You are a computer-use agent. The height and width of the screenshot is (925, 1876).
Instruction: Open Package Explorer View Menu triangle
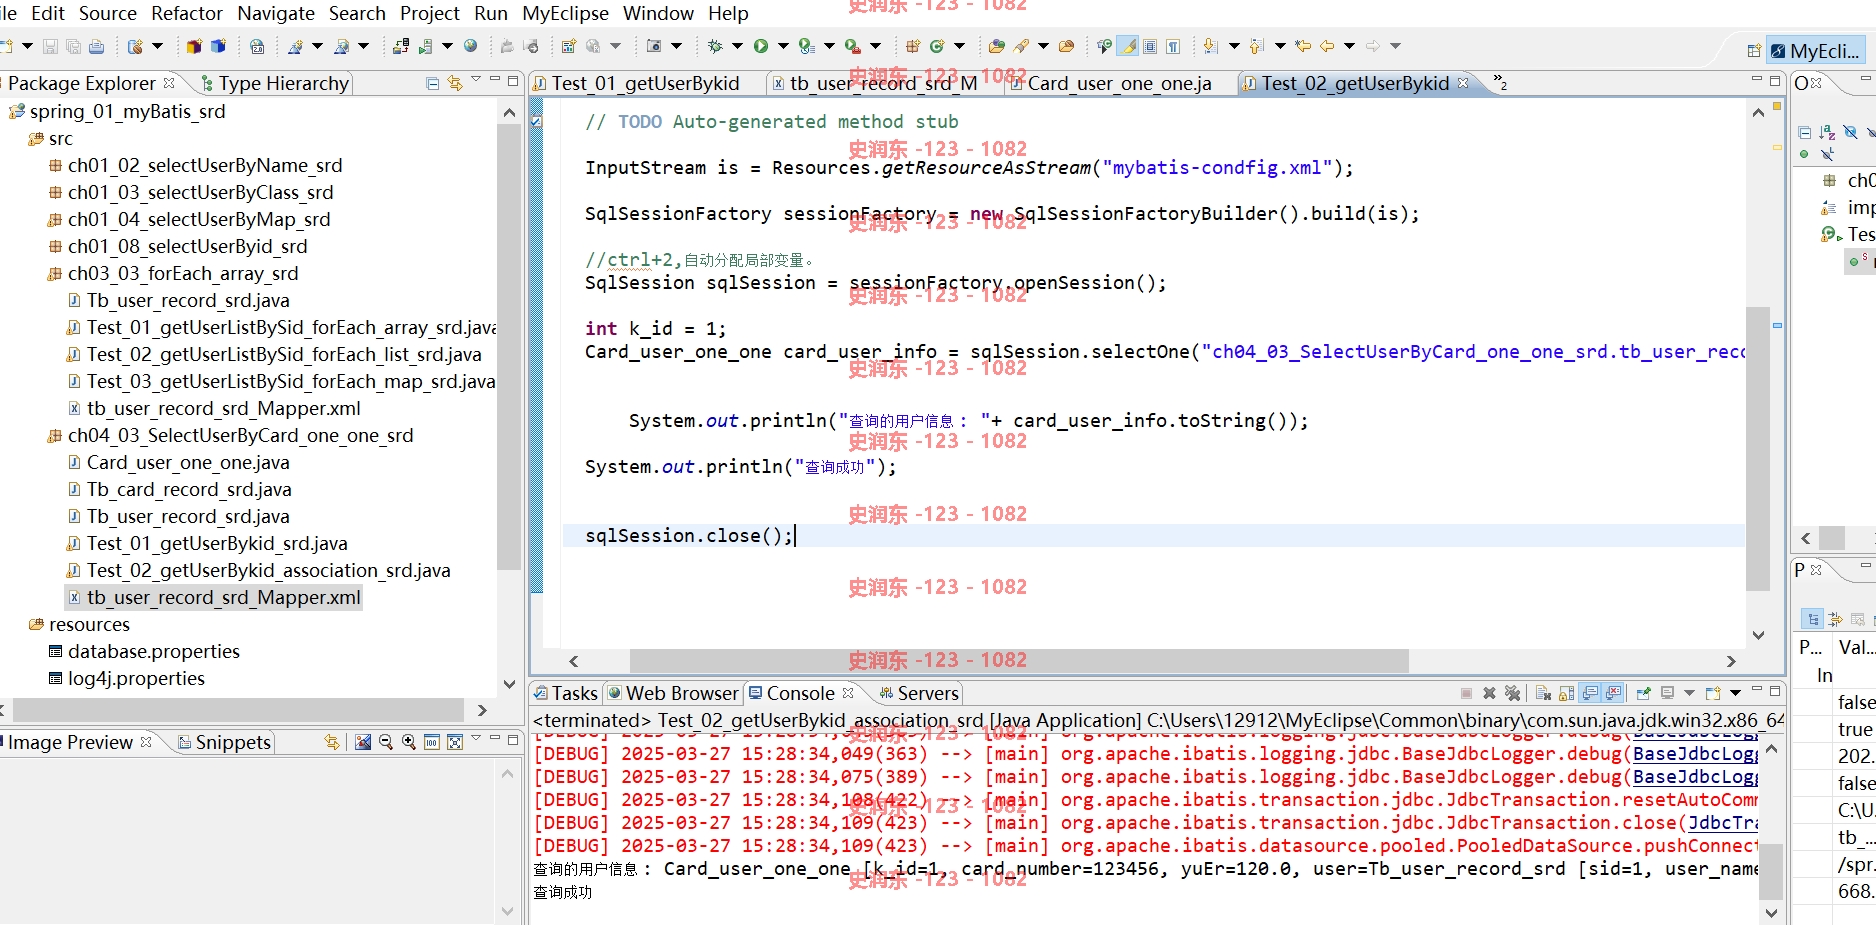(x=476, y=80)
